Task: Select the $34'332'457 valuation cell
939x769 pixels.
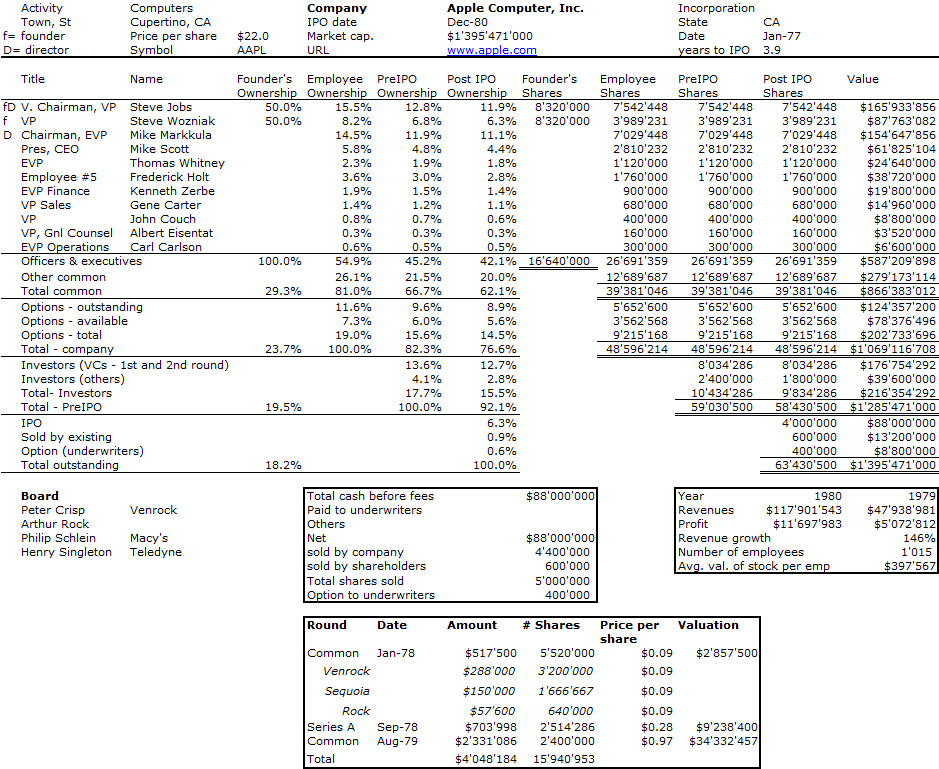Action: tap(723, 741)
